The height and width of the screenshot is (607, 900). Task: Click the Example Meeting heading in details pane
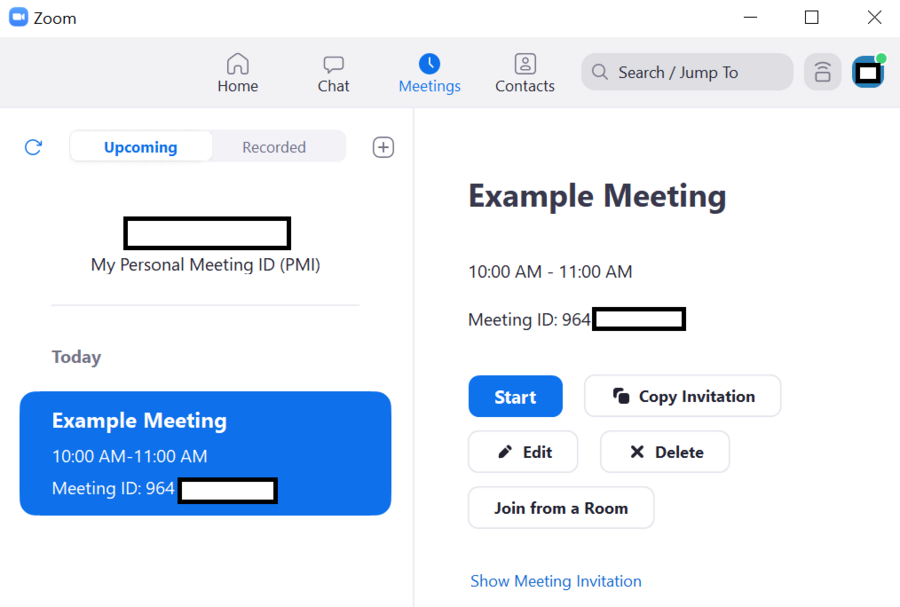[x=597, y=196]
